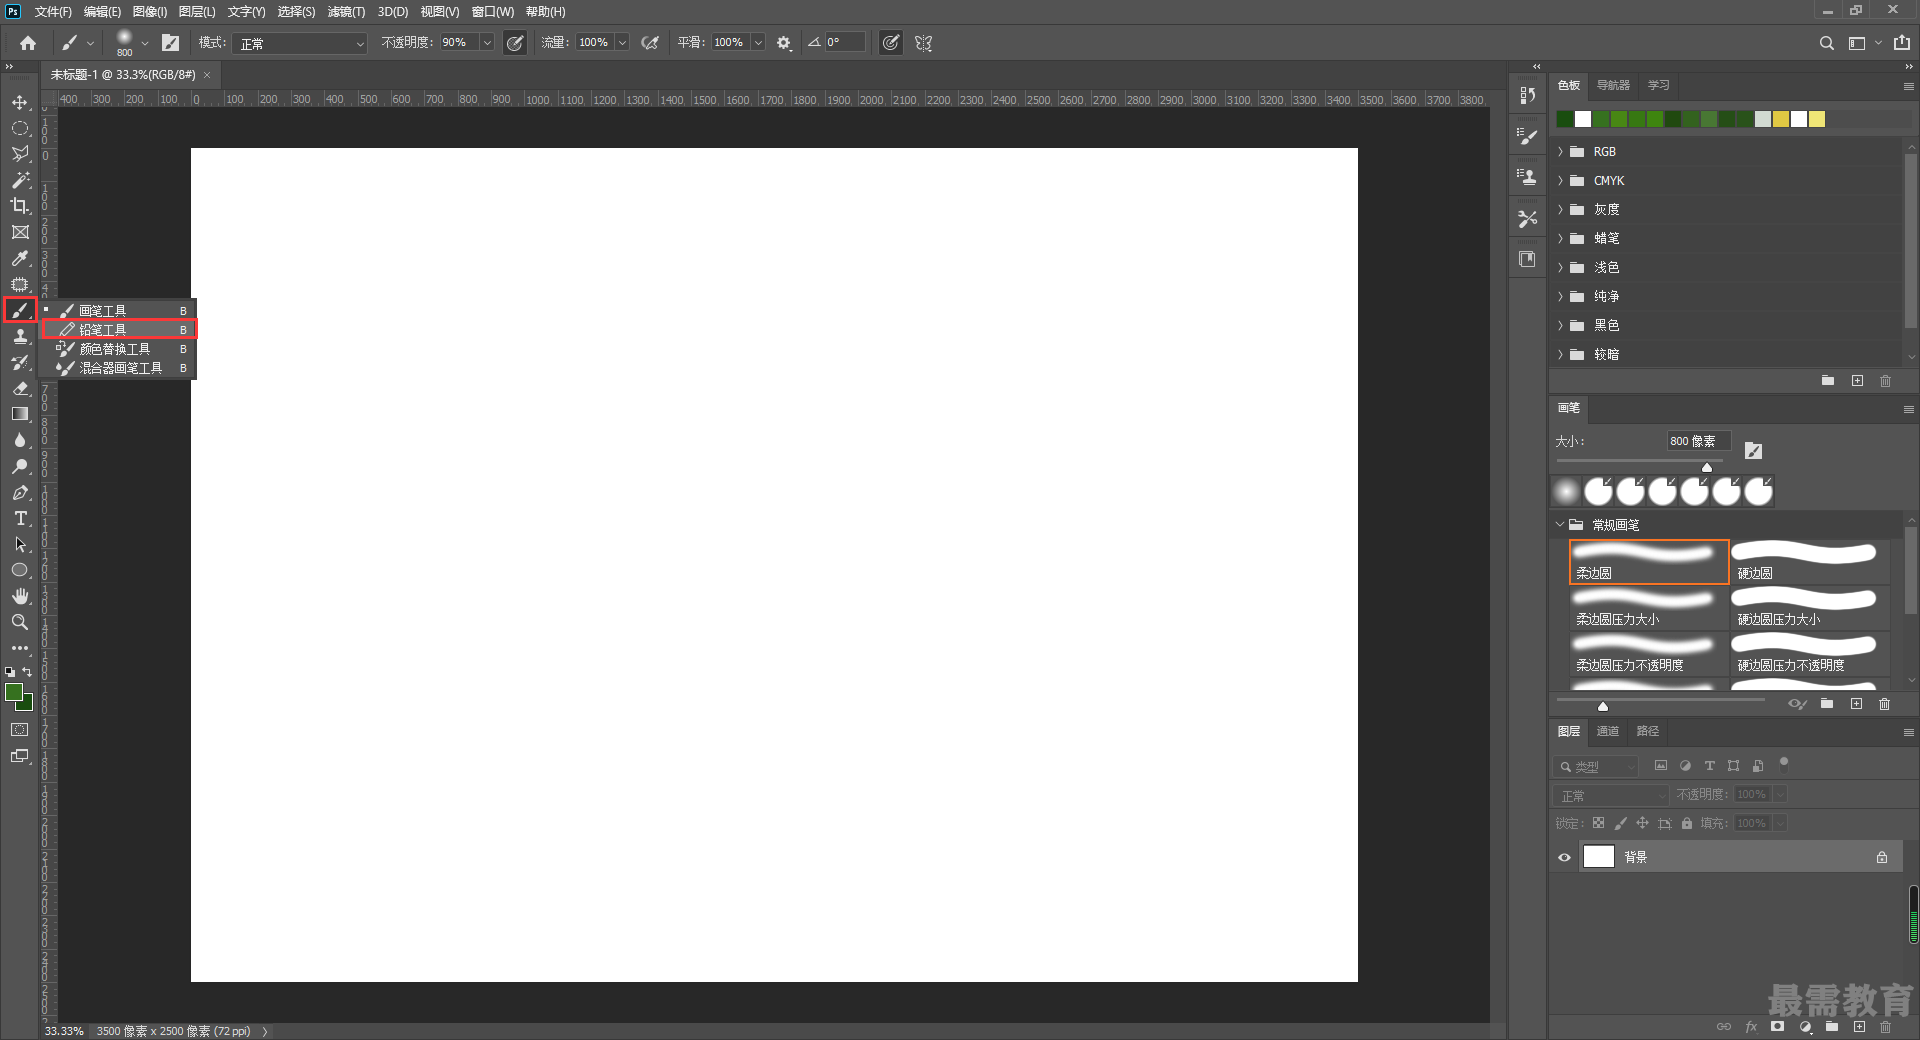Switch to the 导航器 tab

pos(1613,85)
